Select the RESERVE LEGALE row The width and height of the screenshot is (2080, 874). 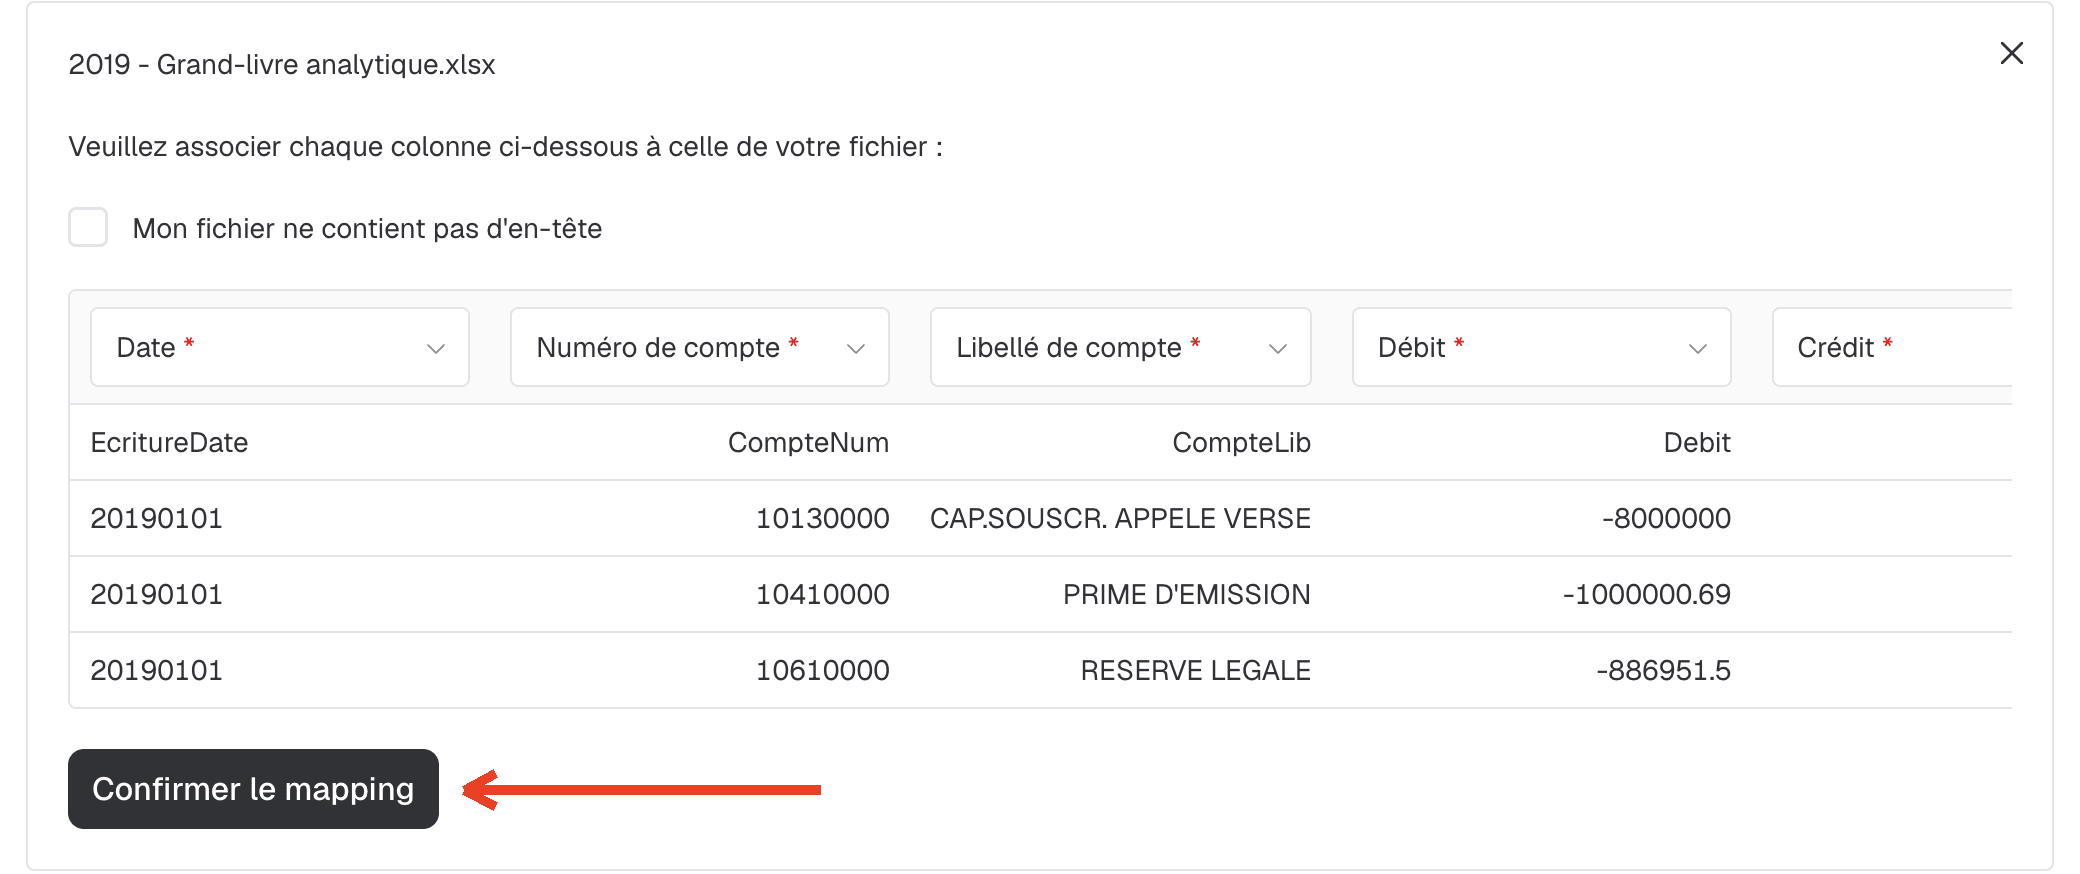pyautogui.click(x=1040, y=670)
